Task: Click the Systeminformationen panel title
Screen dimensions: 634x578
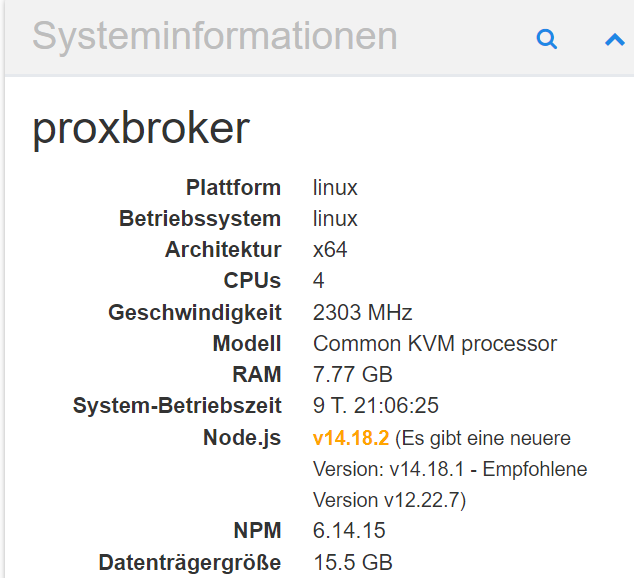Action: pyautogui.click(x=215, y=37)
